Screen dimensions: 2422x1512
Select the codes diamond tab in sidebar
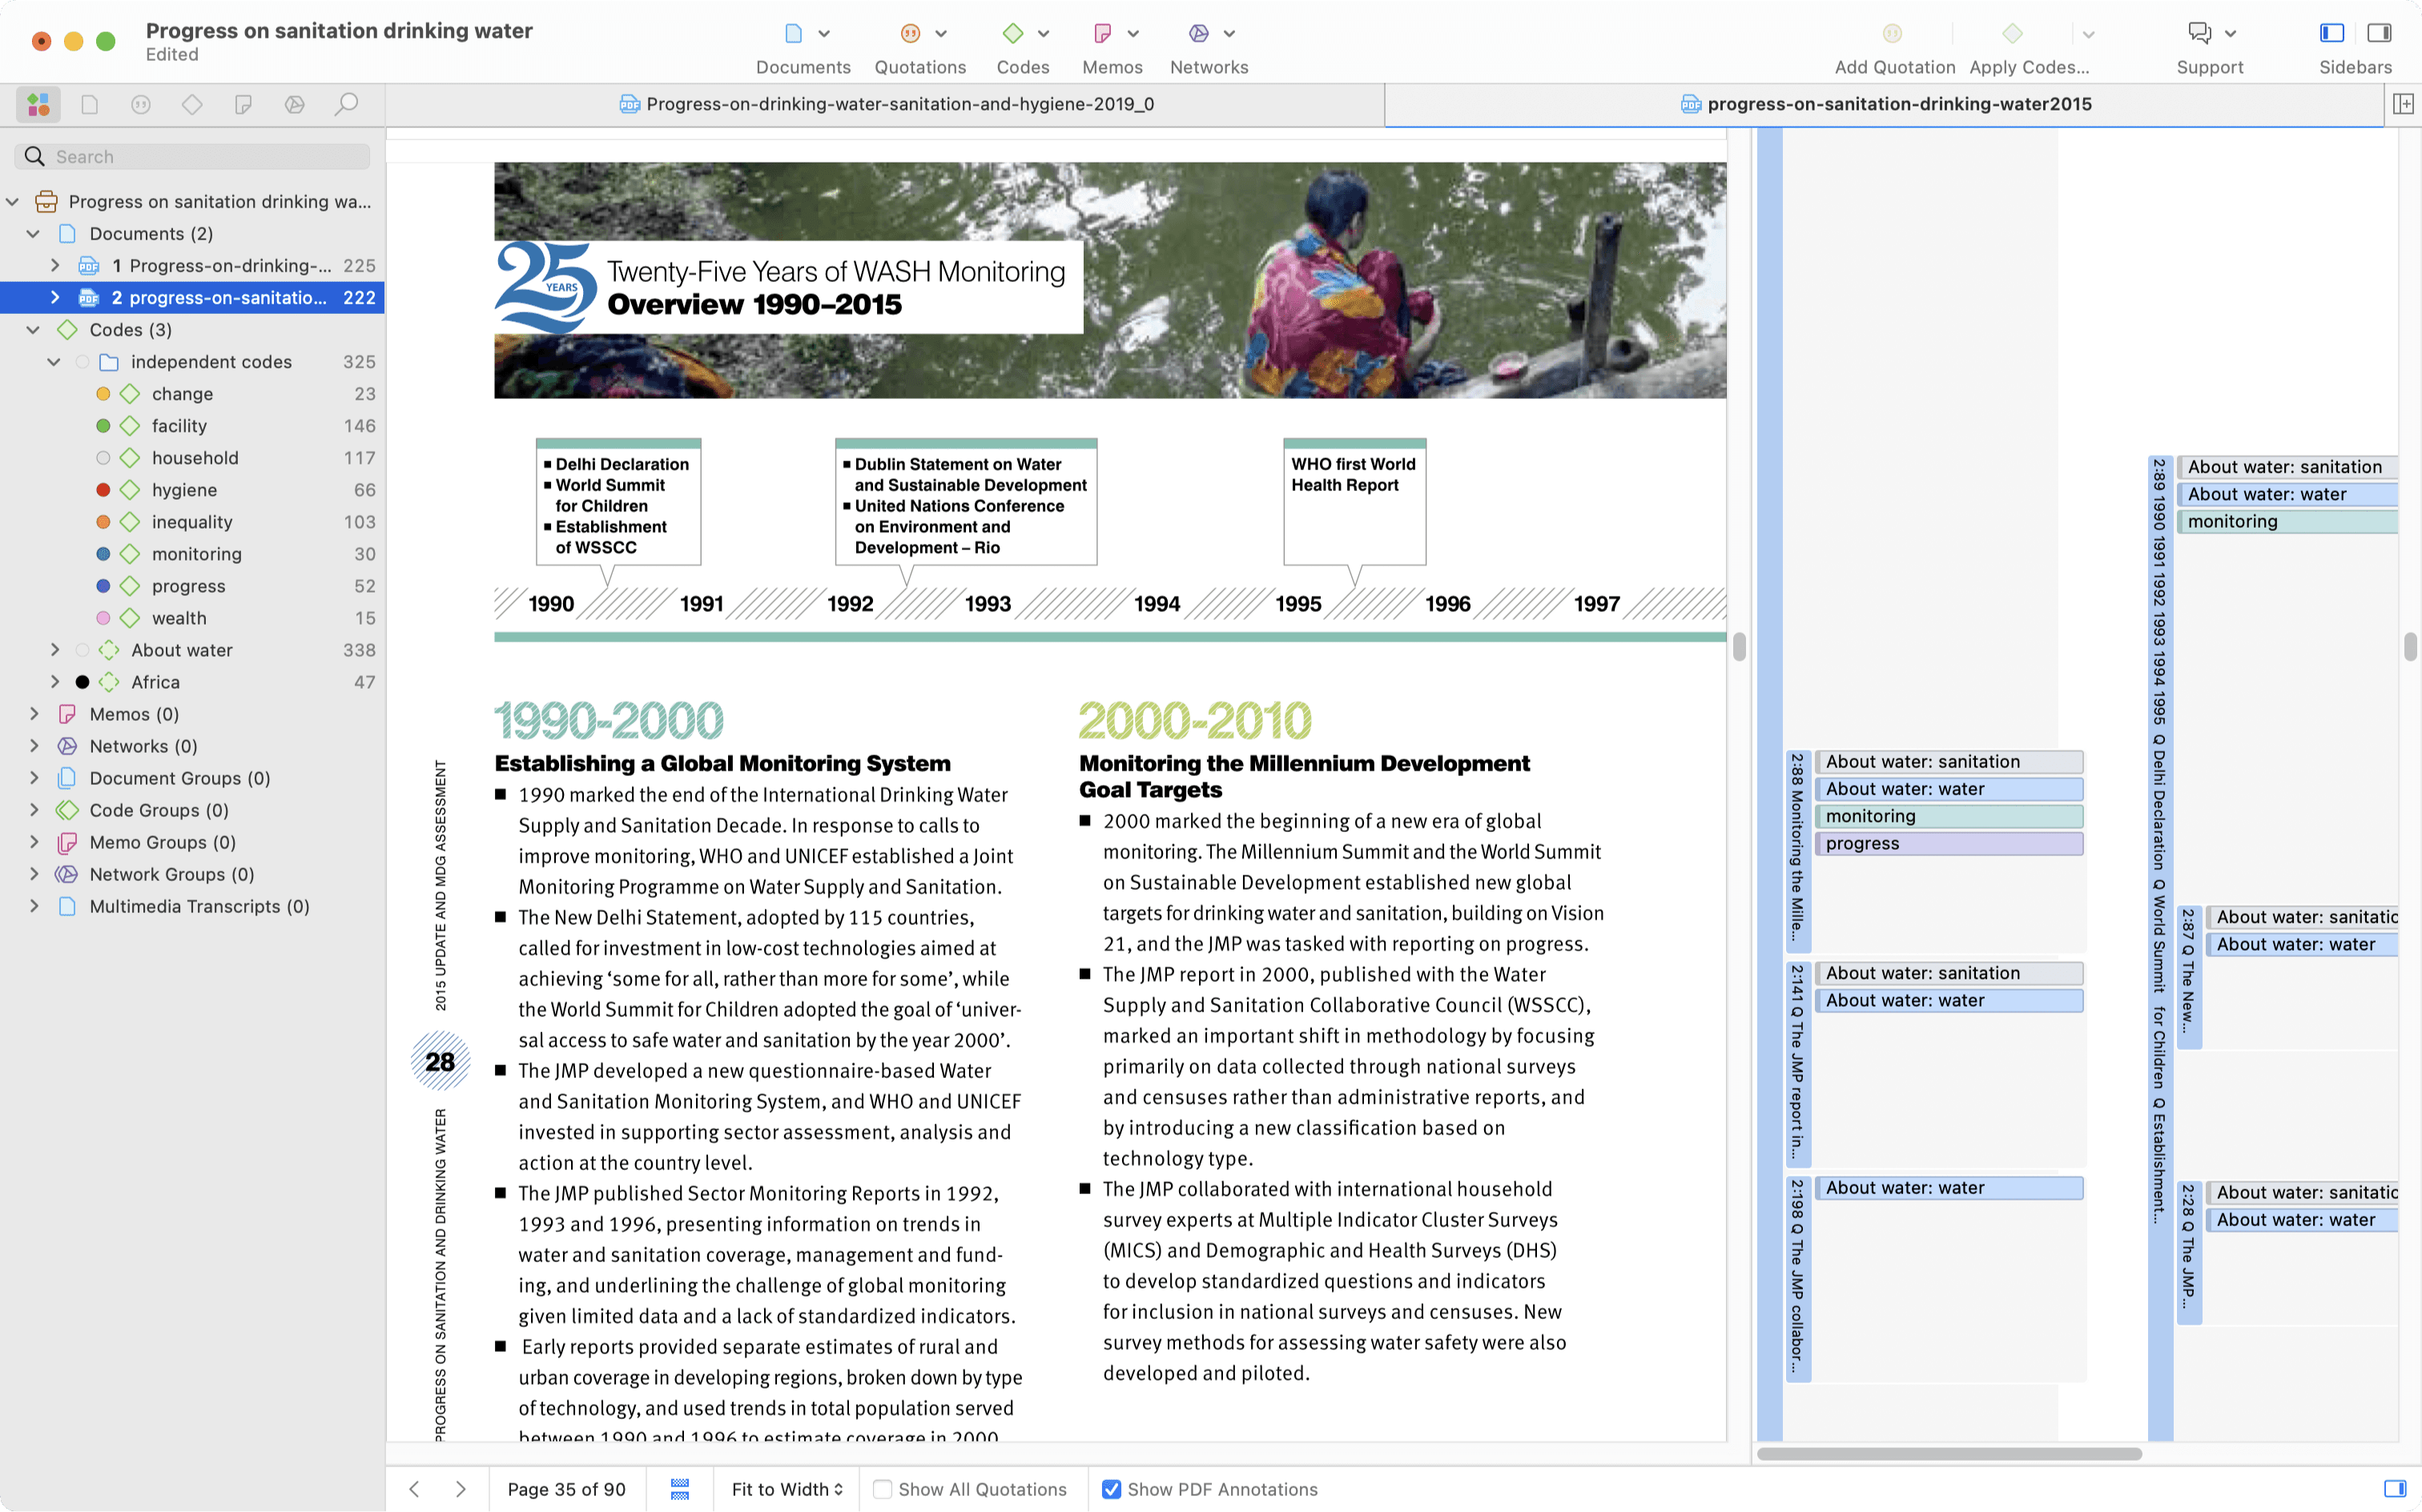[192, 104]
